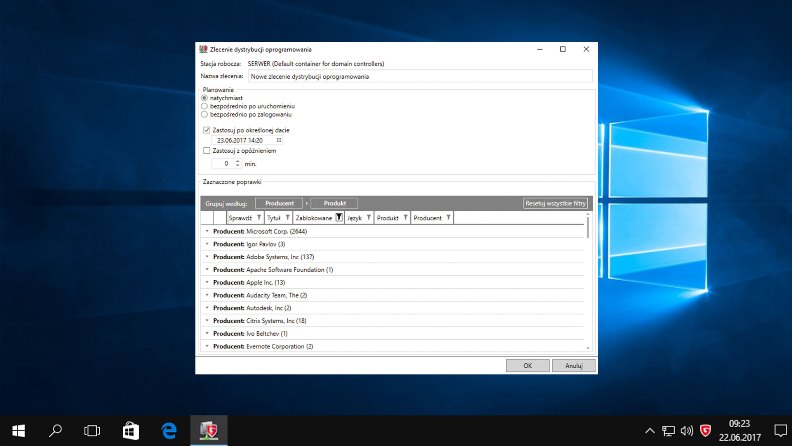The height and width of the screenshot is (446, 792).
Task: Open filter for the Tytuł column
Action: click(287, 218)
